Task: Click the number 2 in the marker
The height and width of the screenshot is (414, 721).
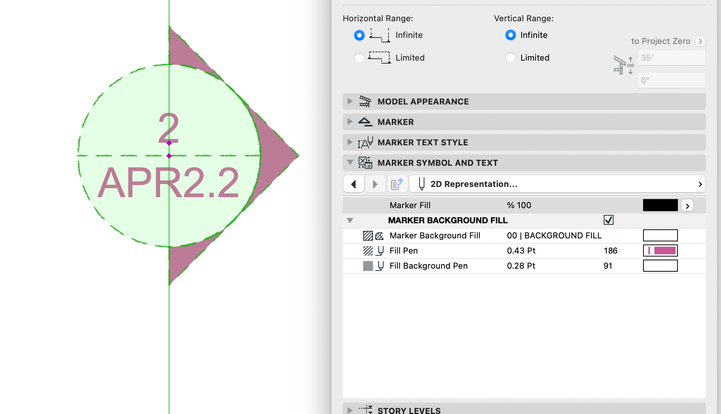Action: [x=168, y=128]
